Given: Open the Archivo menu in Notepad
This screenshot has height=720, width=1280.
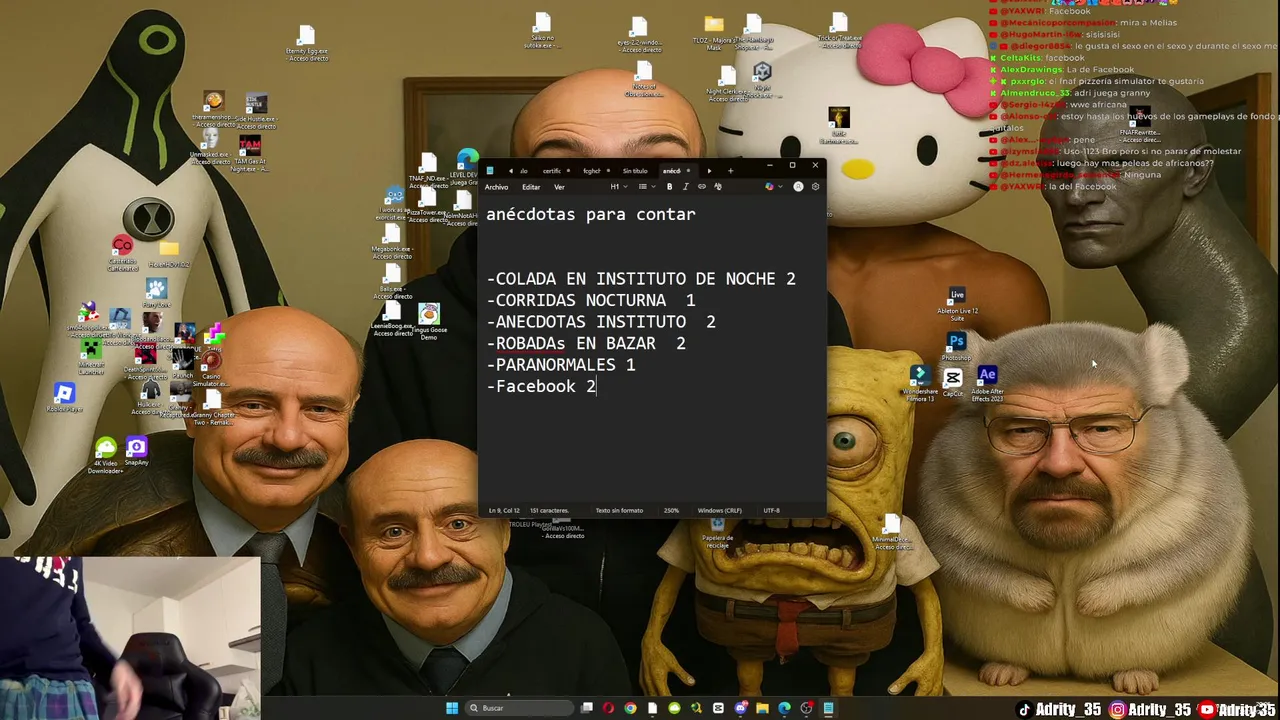Looking at the screenshot, I should coord(496,187).
